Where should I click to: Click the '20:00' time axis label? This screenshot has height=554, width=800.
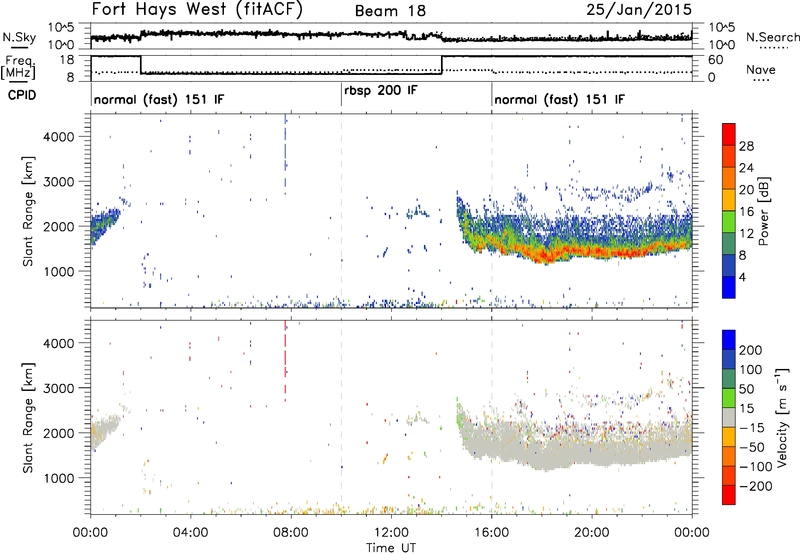(x=592, y=533)
